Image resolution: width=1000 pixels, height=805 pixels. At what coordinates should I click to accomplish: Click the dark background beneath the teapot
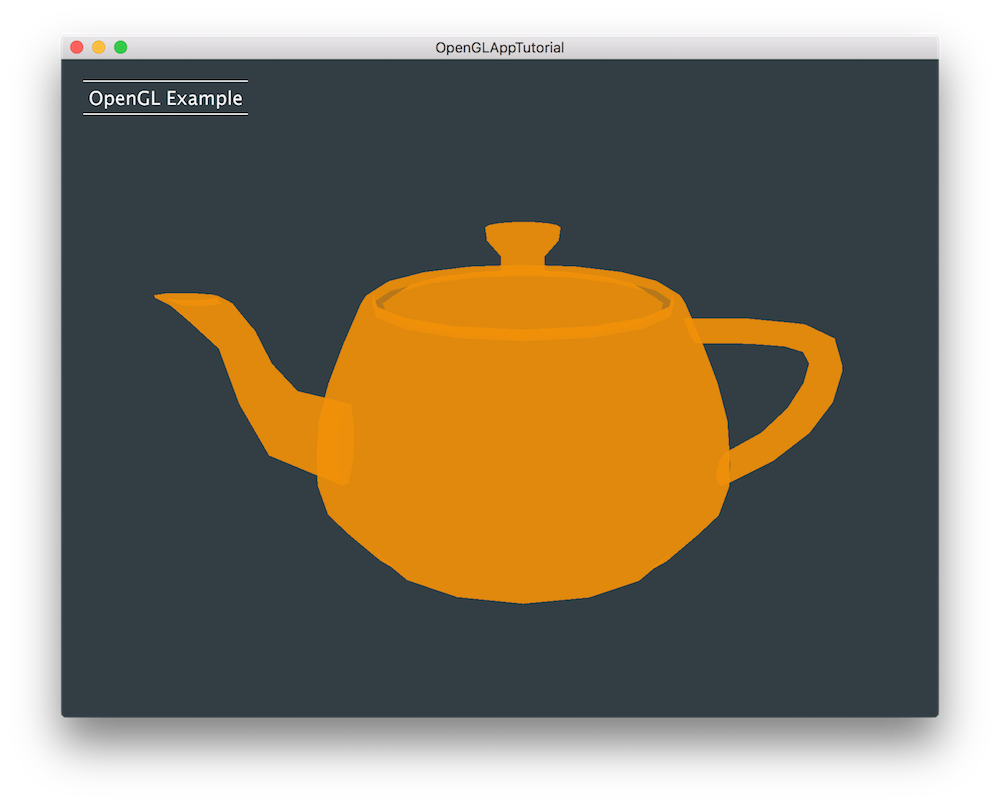pos(500,660)
